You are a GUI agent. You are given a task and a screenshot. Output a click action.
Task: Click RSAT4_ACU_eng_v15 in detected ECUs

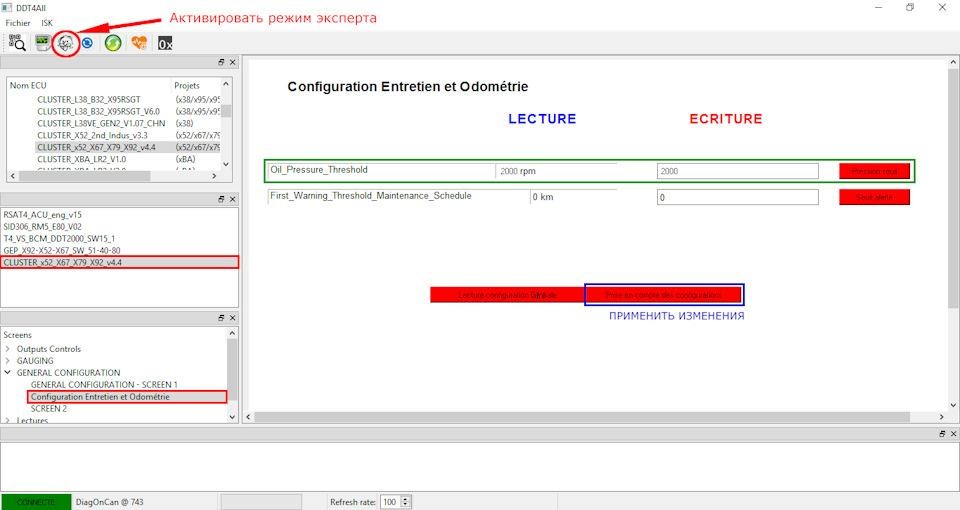(x=42, y=215)
